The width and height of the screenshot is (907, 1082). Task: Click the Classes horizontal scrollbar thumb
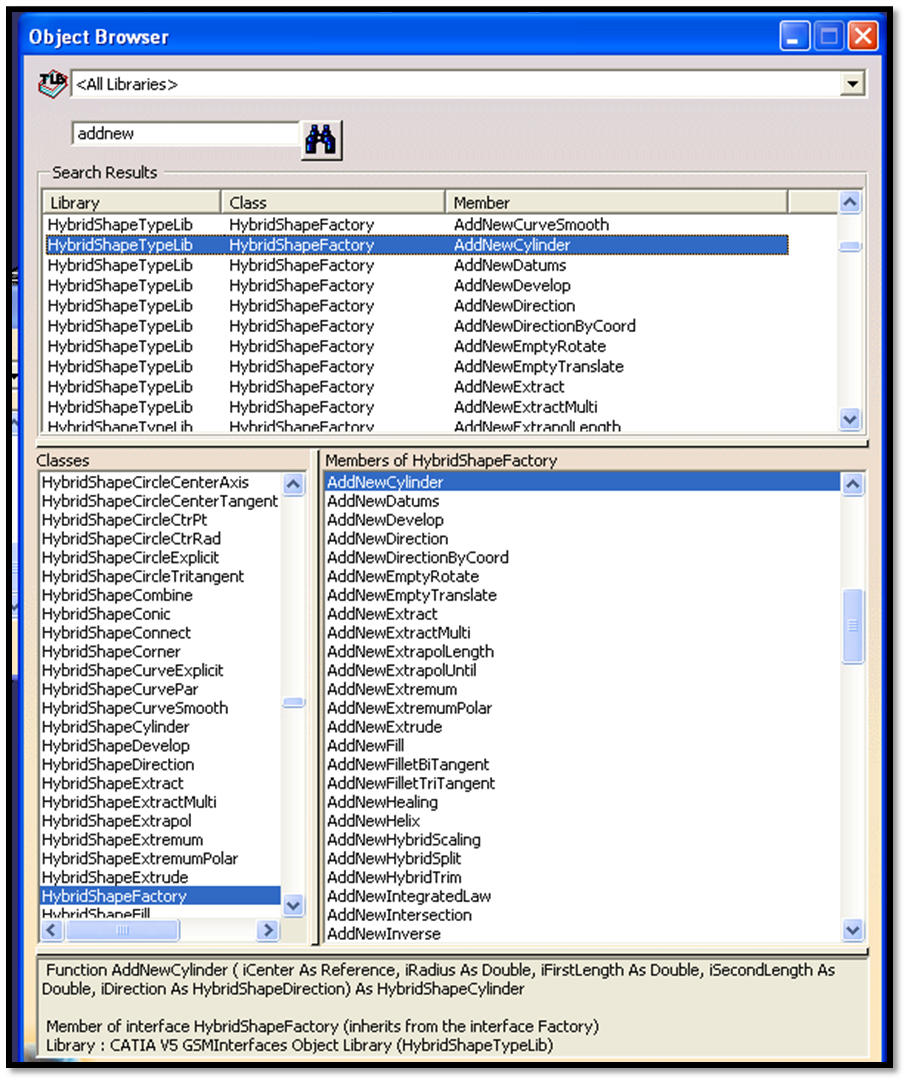coord(121,930)
